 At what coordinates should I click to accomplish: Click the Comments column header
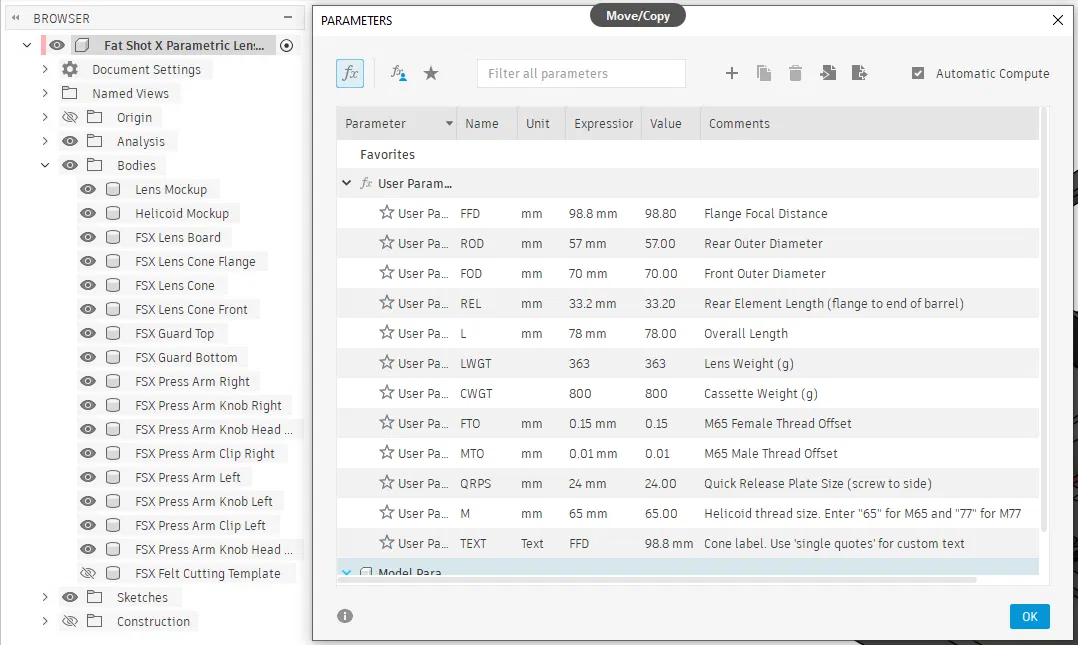tap(870, 124)
